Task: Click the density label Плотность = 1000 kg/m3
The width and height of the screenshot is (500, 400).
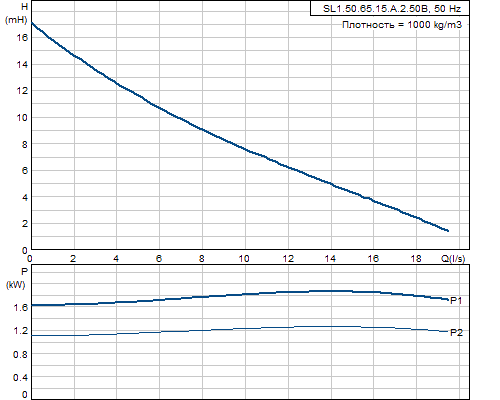Action: click(x=402, y=25)
